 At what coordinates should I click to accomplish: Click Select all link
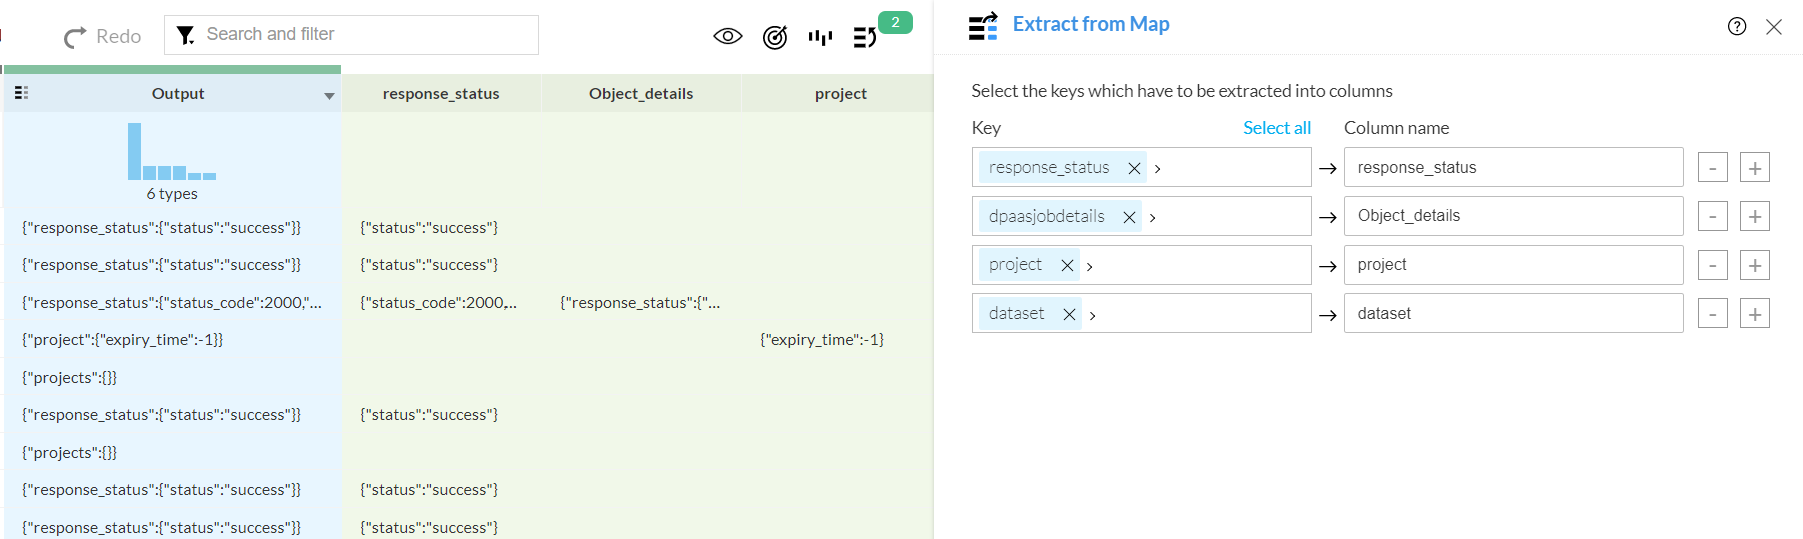(x=1276, y=128)
